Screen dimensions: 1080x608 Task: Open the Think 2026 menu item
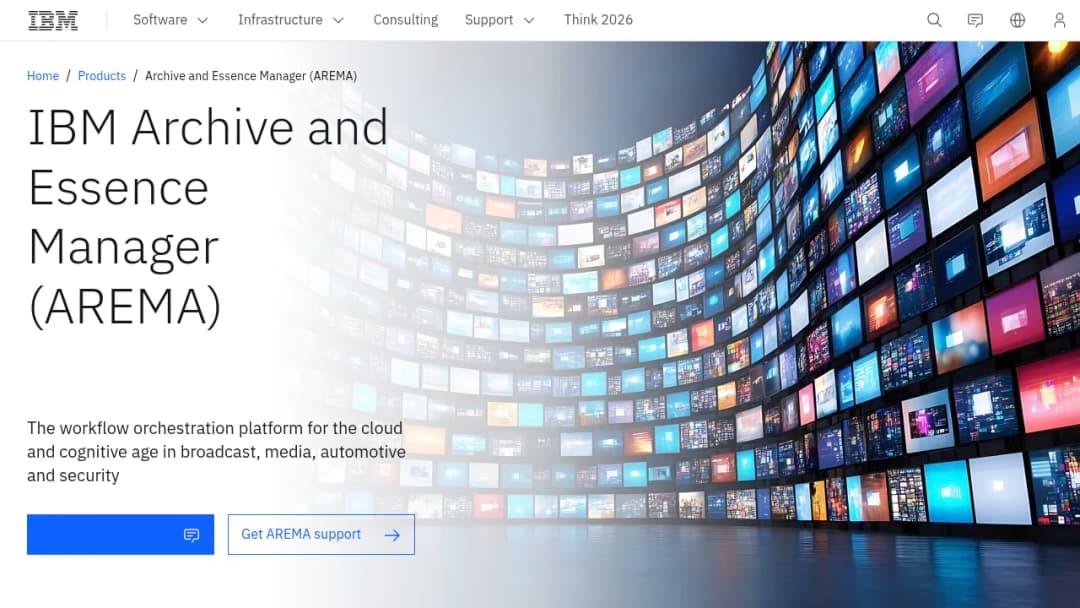click(598, 20)
